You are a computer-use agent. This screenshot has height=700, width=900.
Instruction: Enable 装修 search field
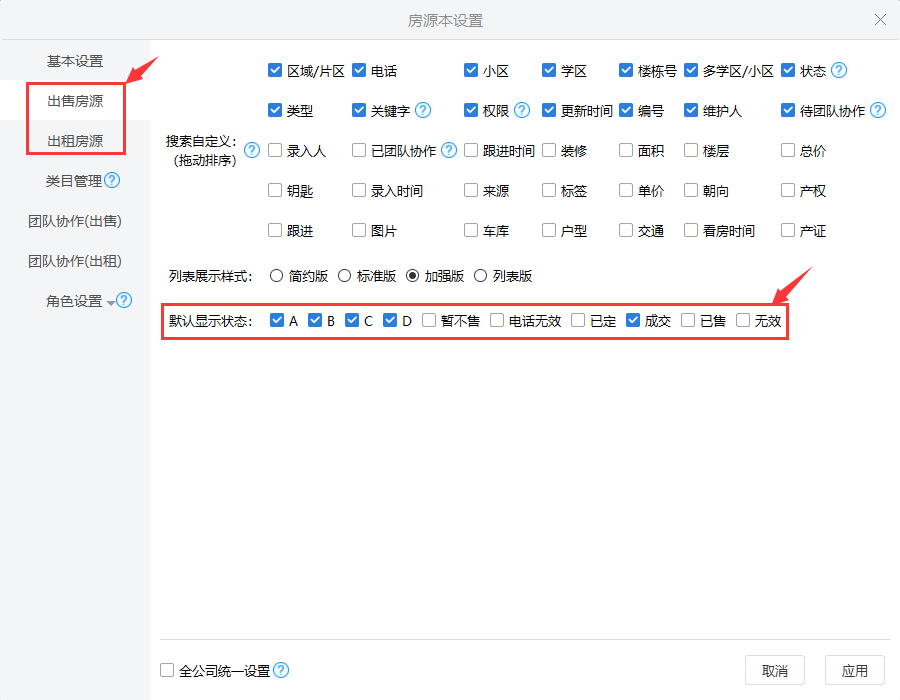pos(549,150)
